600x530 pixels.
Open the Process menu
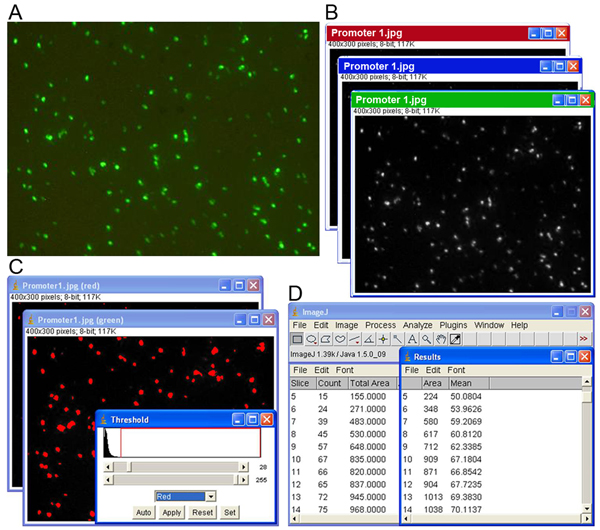point(380,325)
